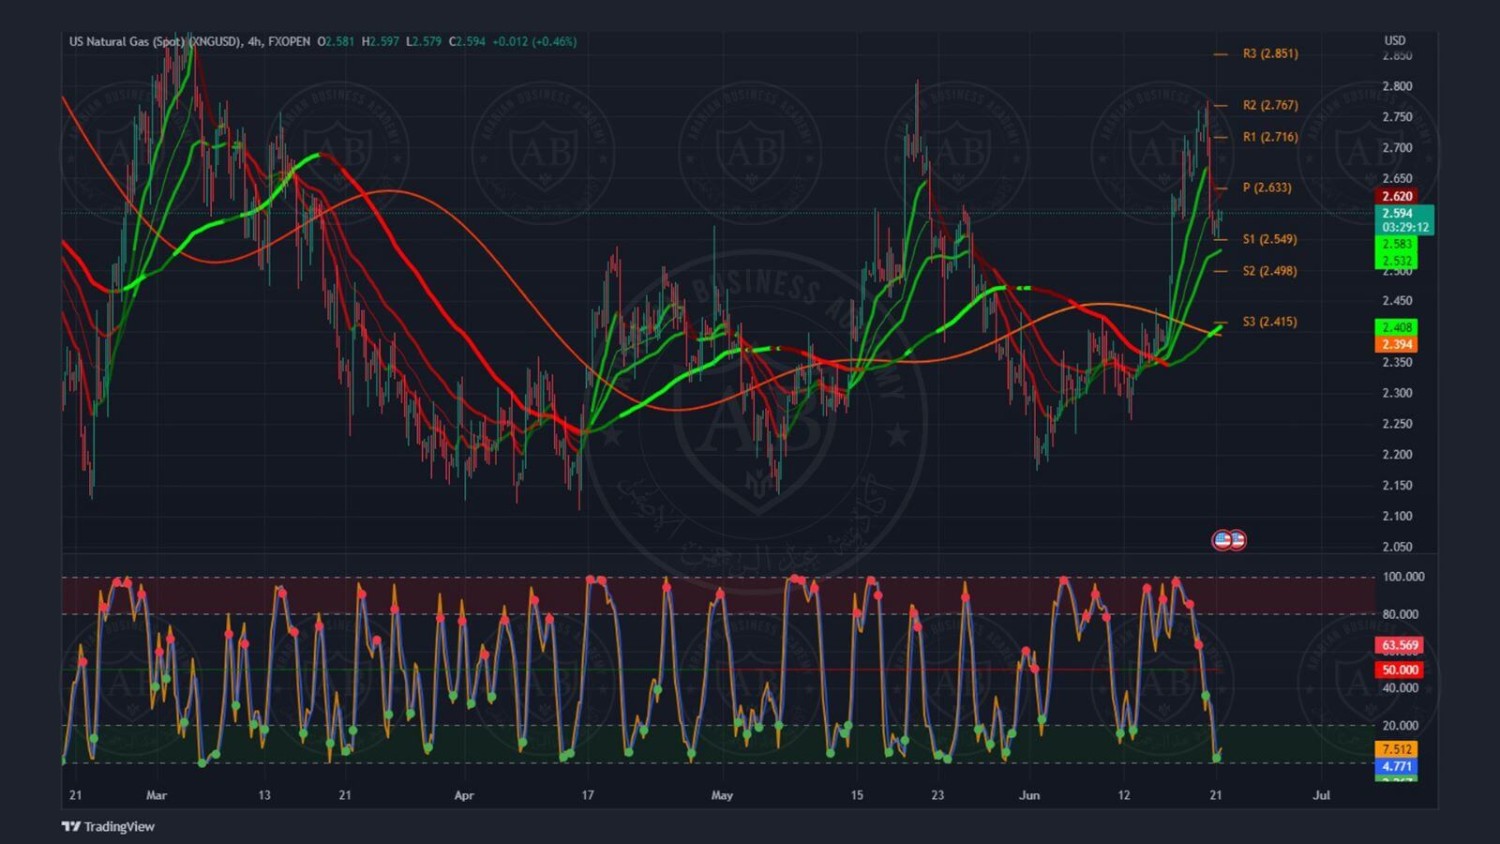Click the orange 2.394 moving average tag
Image resolution: width=1500 pixels, height=844 pixels.
pos(1396,344)
